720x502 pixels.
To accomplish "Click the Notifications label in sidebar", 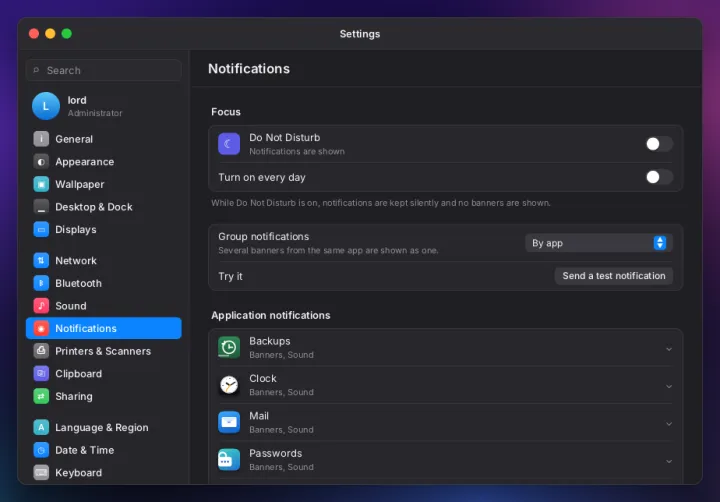I will (x=86, y=328).
